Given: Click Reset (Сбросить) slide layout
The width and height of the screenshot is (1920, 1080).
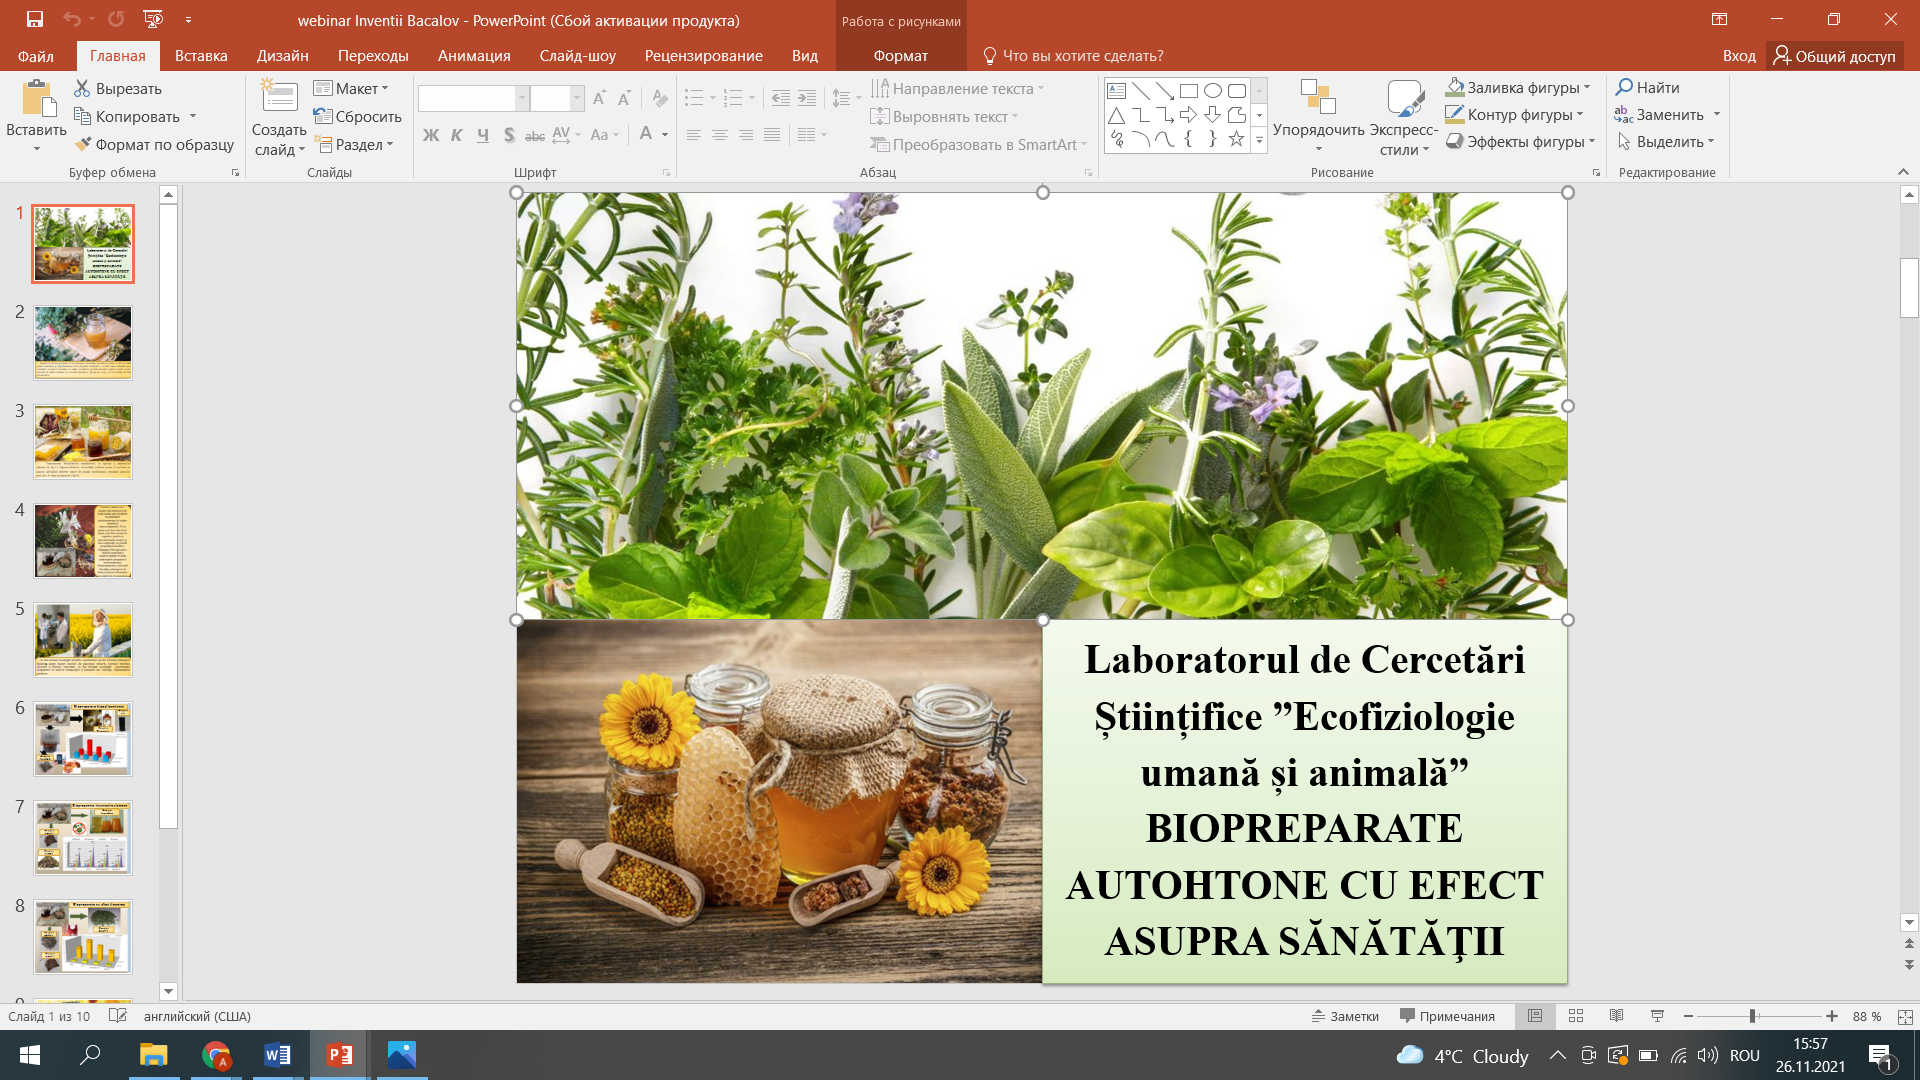Looking at the screenshot, I should 357,116.
